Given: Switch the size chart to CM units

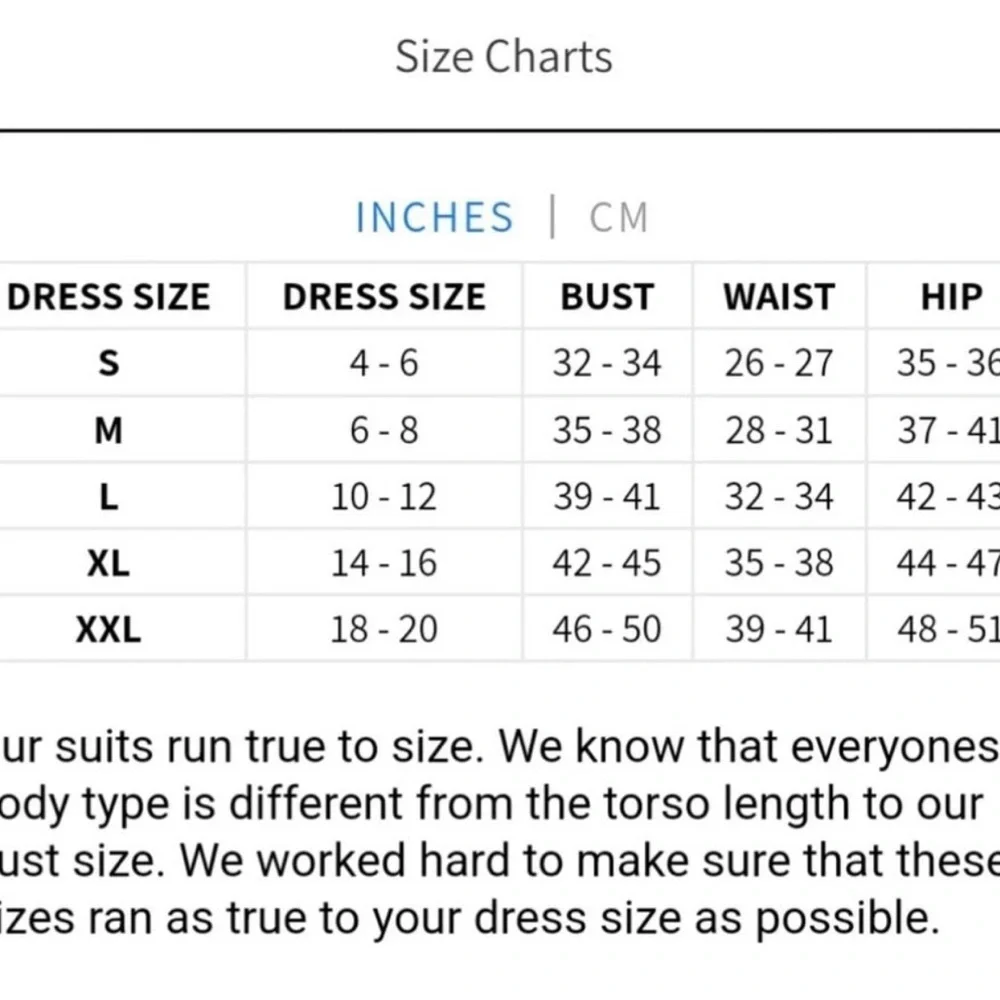Looking at the screenshot, I should pos(618,217).
